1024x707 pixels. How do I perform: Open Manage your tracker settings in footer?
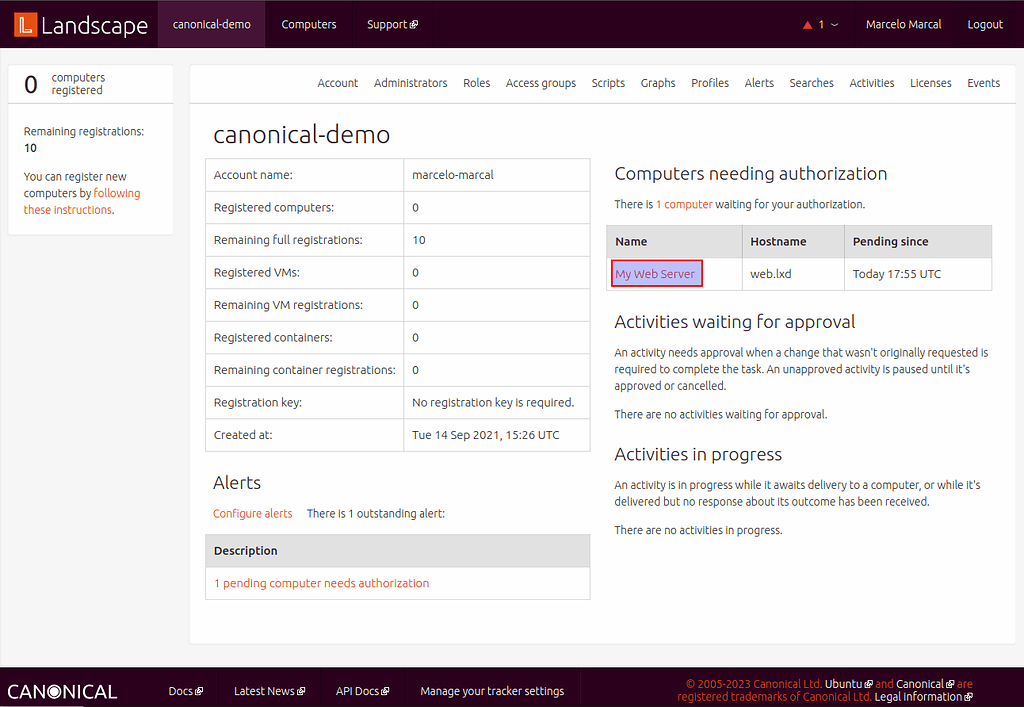pyautogui.click(x=491, y=690)
